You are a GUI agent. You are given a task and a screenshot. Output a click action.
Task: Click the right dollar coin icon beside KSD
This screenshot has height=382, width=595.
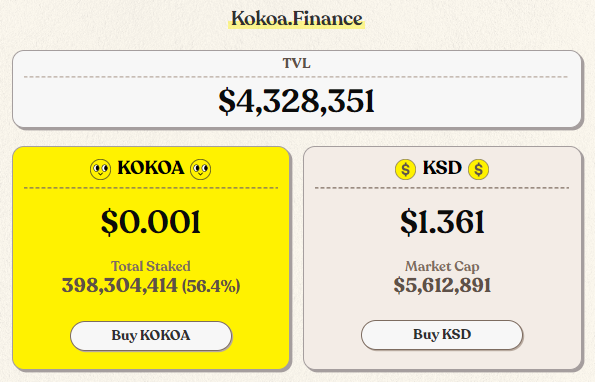[479, 169]
